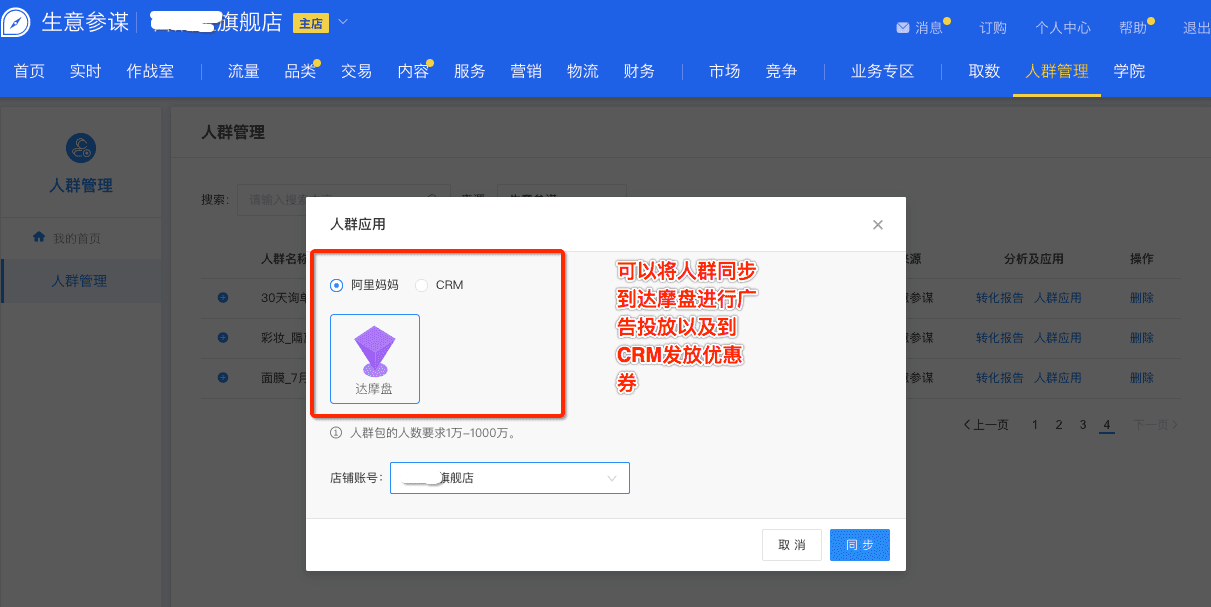Click the 消息 link in the header
1211x607 pixels.
[x=929, y=28]
